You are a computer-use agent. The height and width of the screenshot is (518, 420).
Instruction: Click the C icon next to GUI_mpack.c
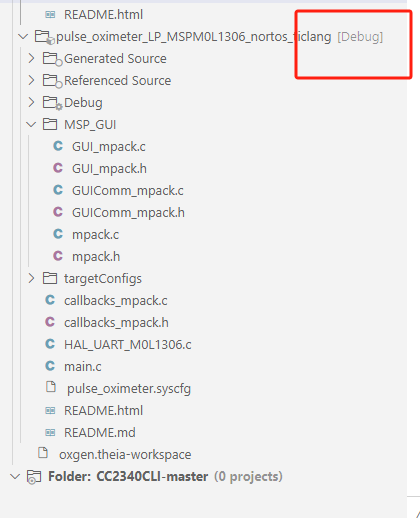click(x=58, y=146)
